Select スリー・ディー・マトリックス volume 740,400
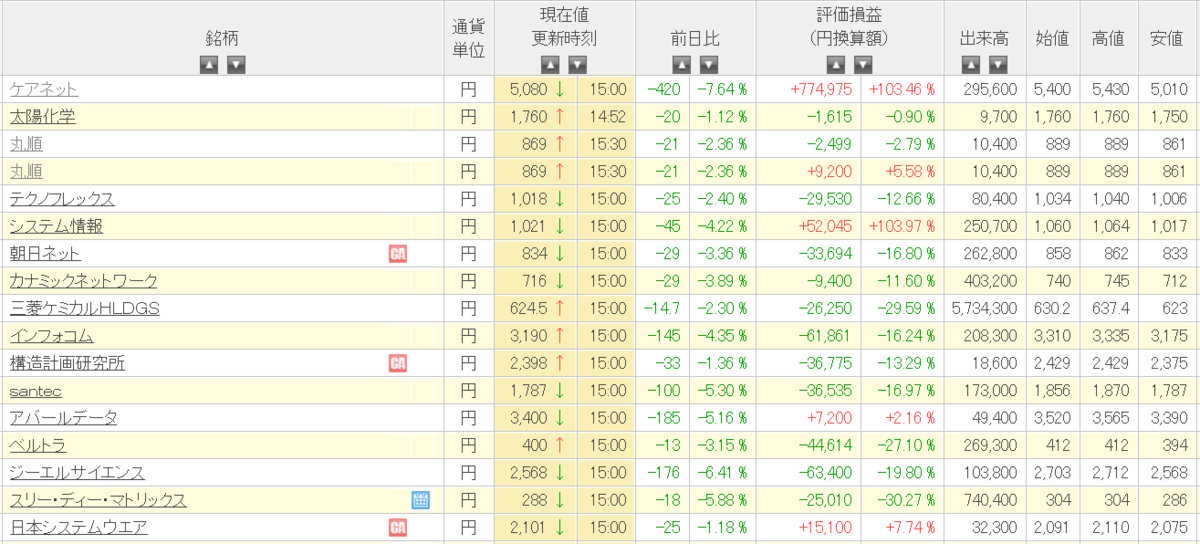Image resolution: width=1200 pixels, height=544 pixels. pos(989,500)
